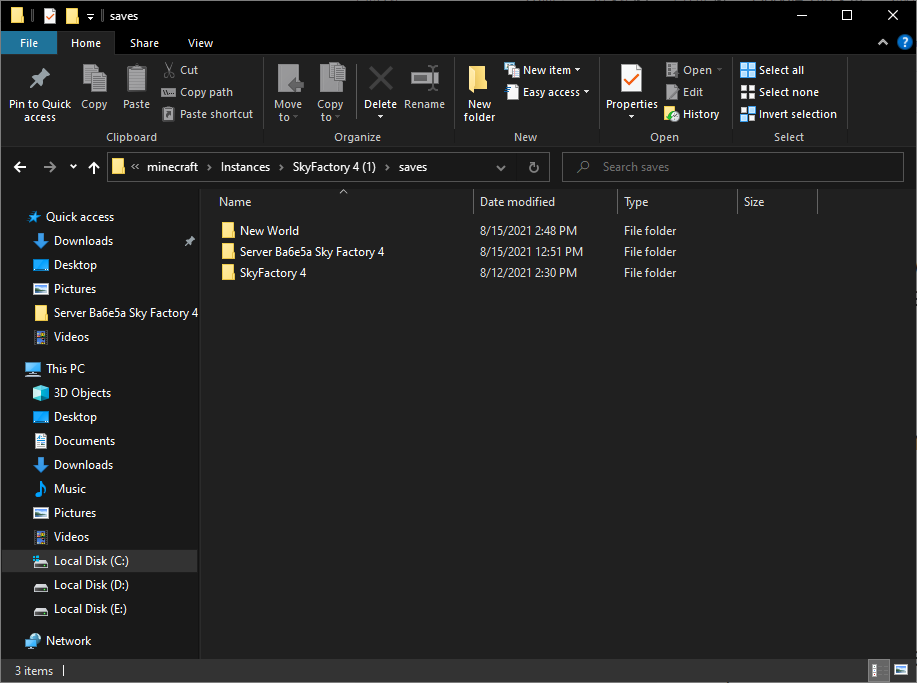
Task: Open New item dropdown
Action: coord(543,70)
